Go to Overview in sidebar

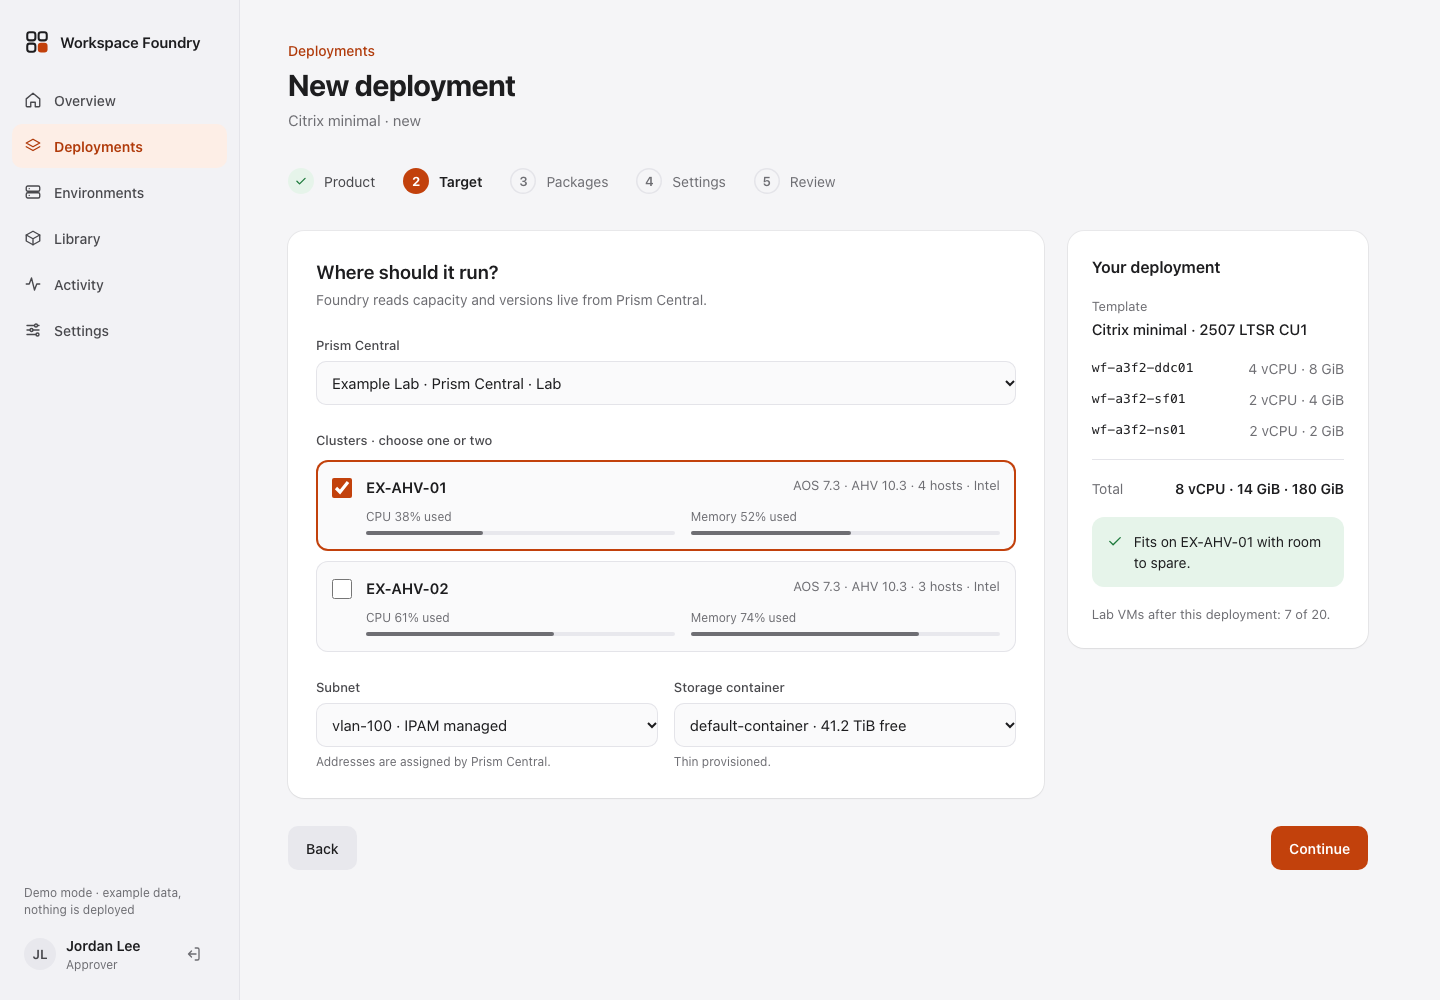click(x=120, y=100)
